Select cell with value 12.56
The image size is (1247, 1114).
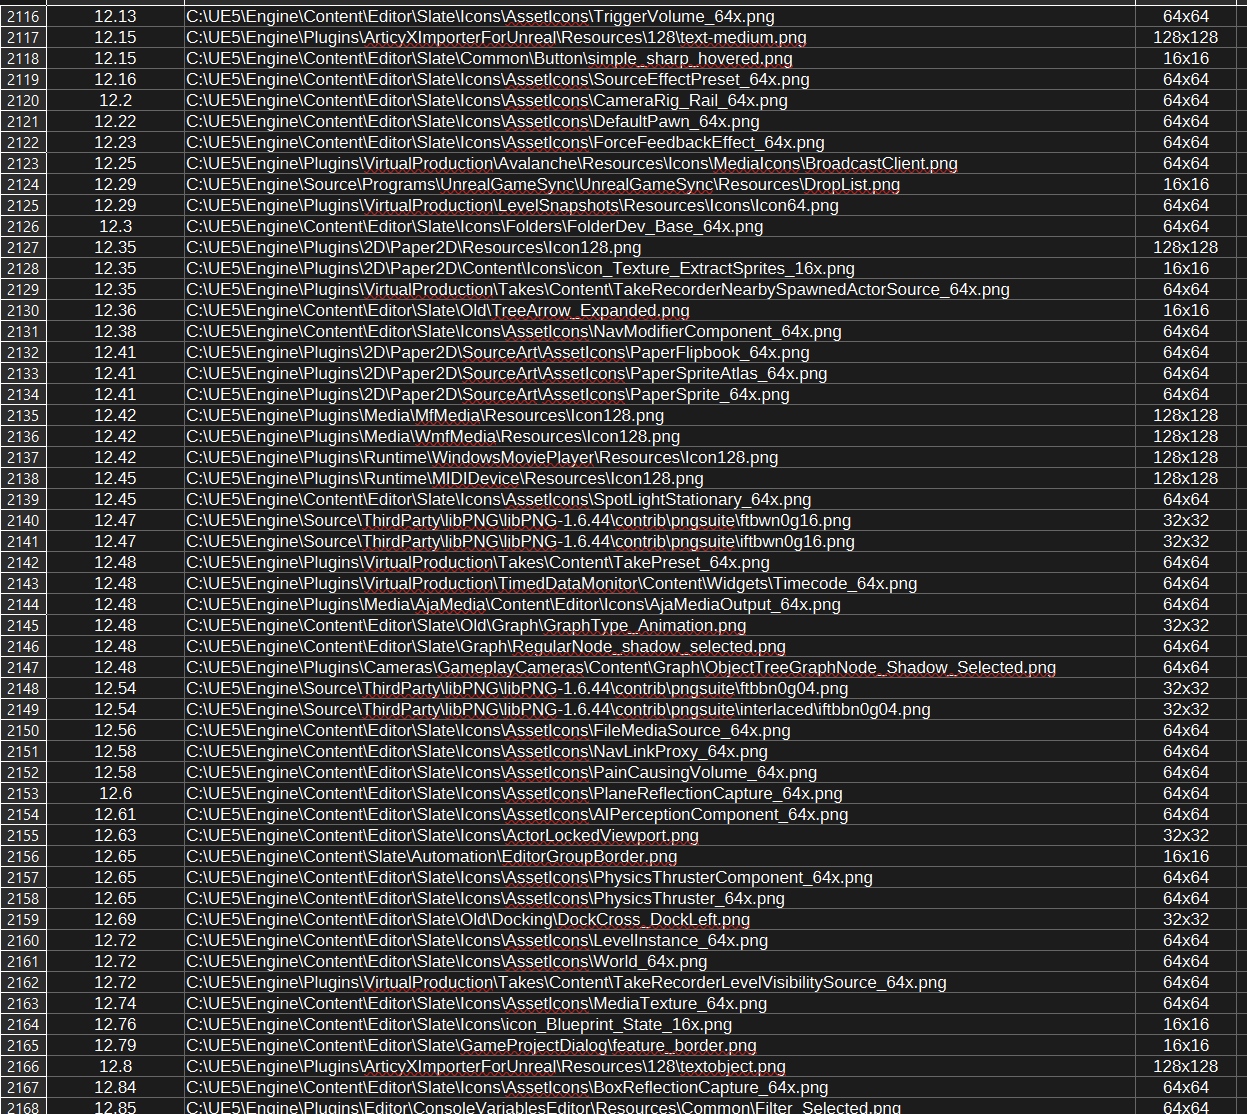click(x=115, y=730)
